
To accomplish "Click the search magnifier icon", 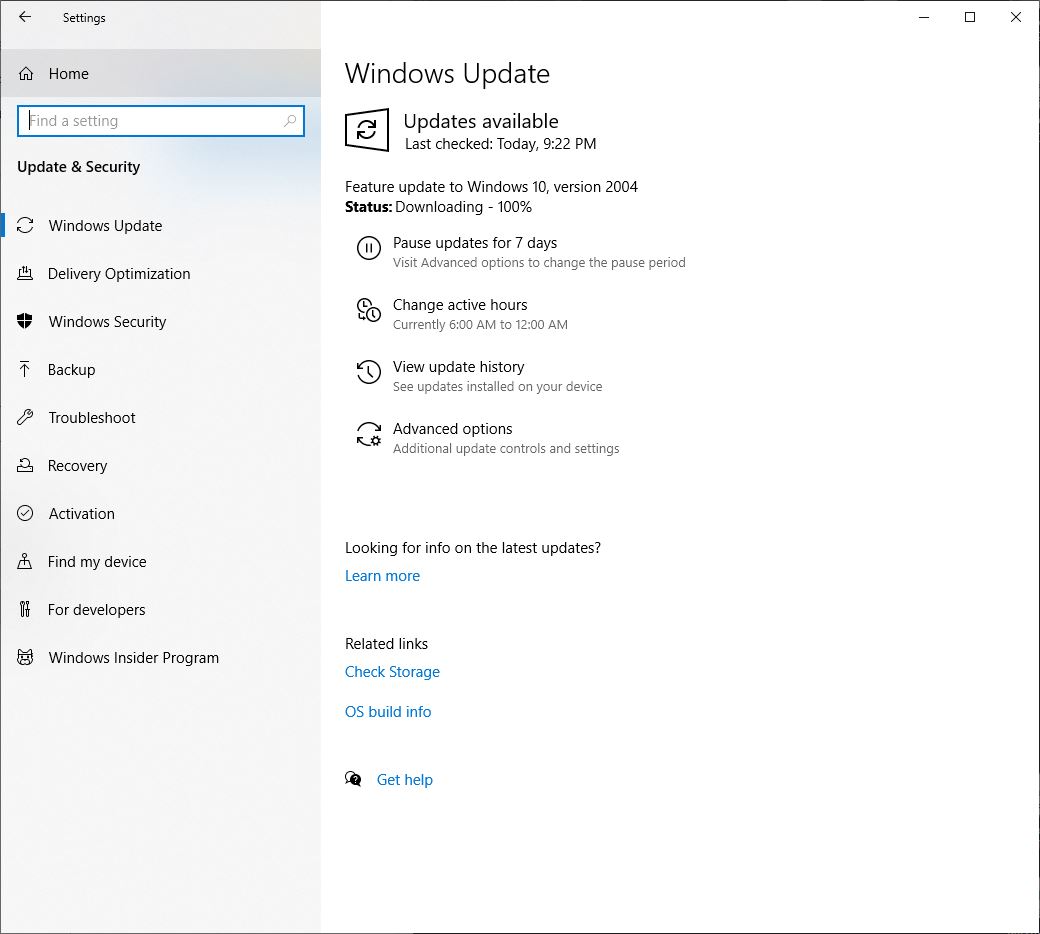I will pos(290,121).
